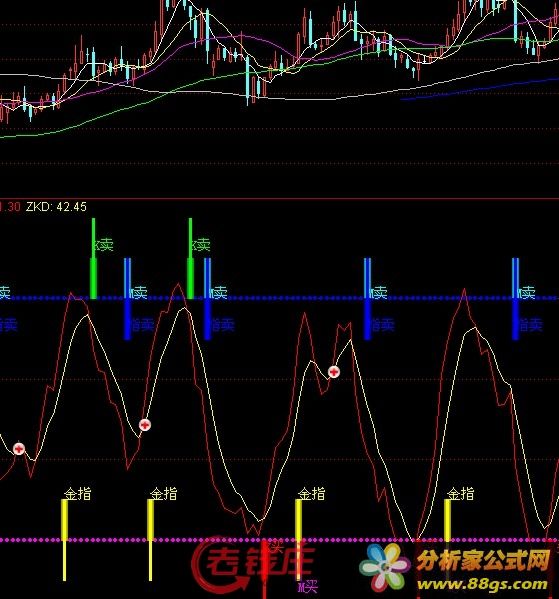Click the first green sell signal bar
This screenshot has height=599, width=559.
point(93,258)
